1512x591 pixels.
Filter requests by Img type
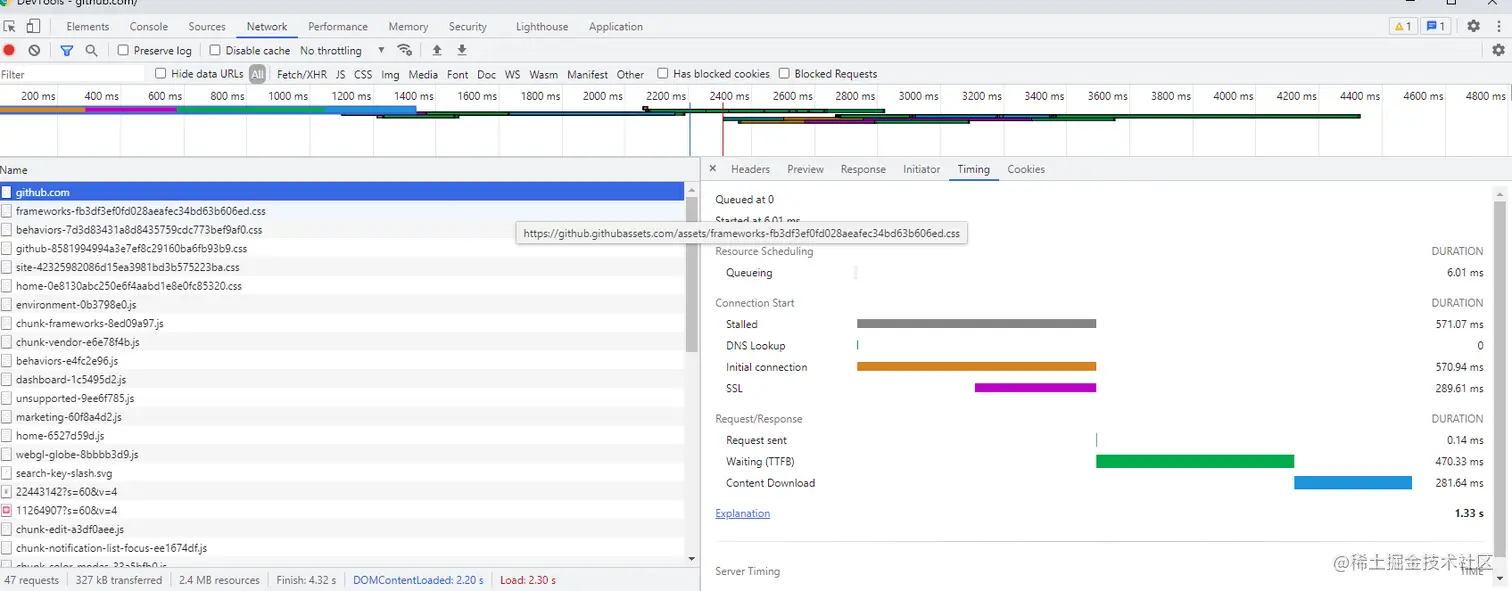[x=390, y=74]
